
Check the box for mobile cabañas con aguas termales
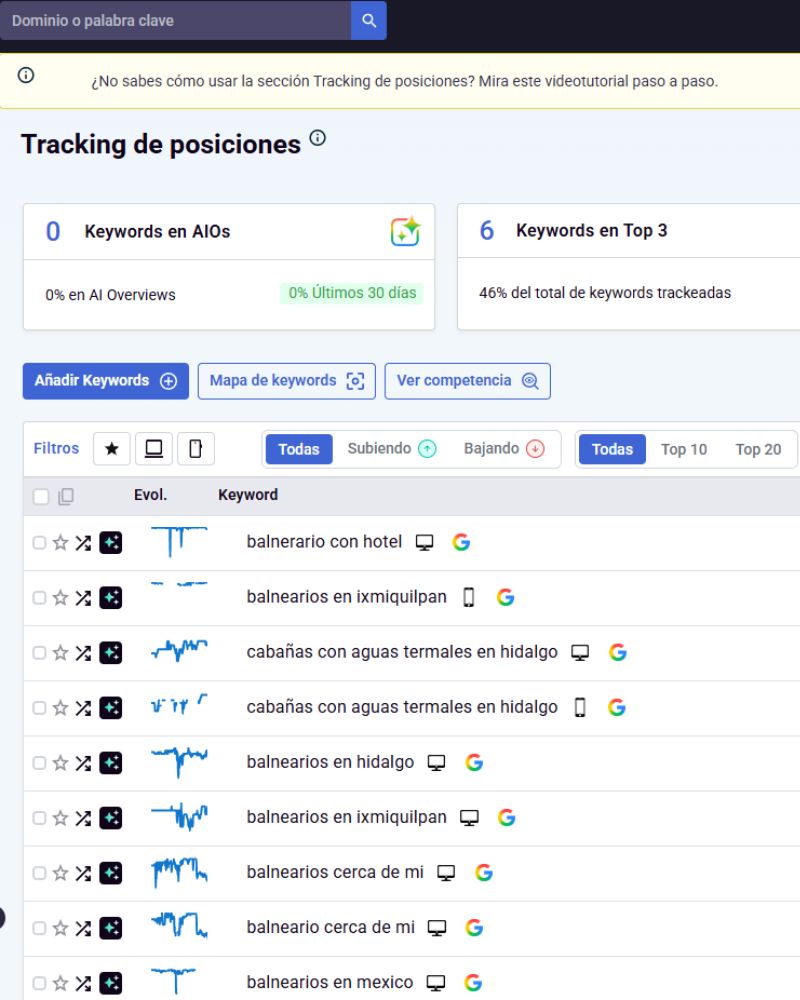click(x=40, y=707)
